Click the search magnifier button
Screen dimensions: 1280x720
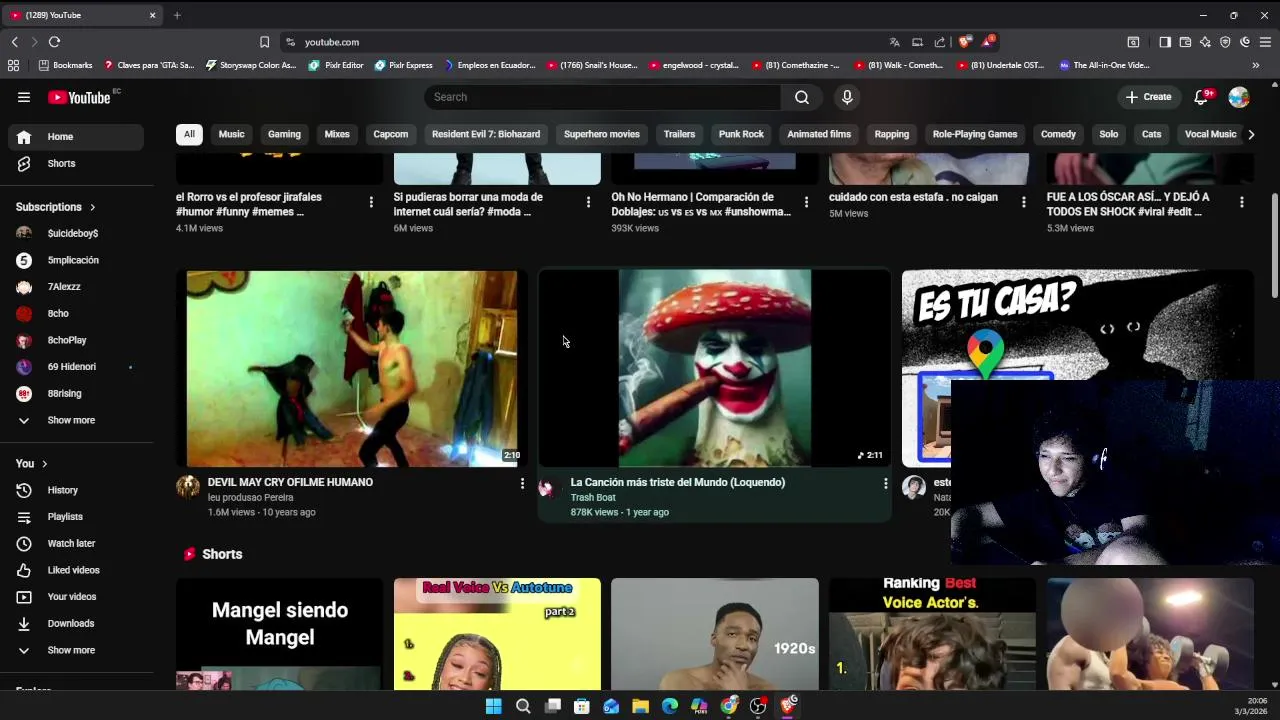[802, 97]
